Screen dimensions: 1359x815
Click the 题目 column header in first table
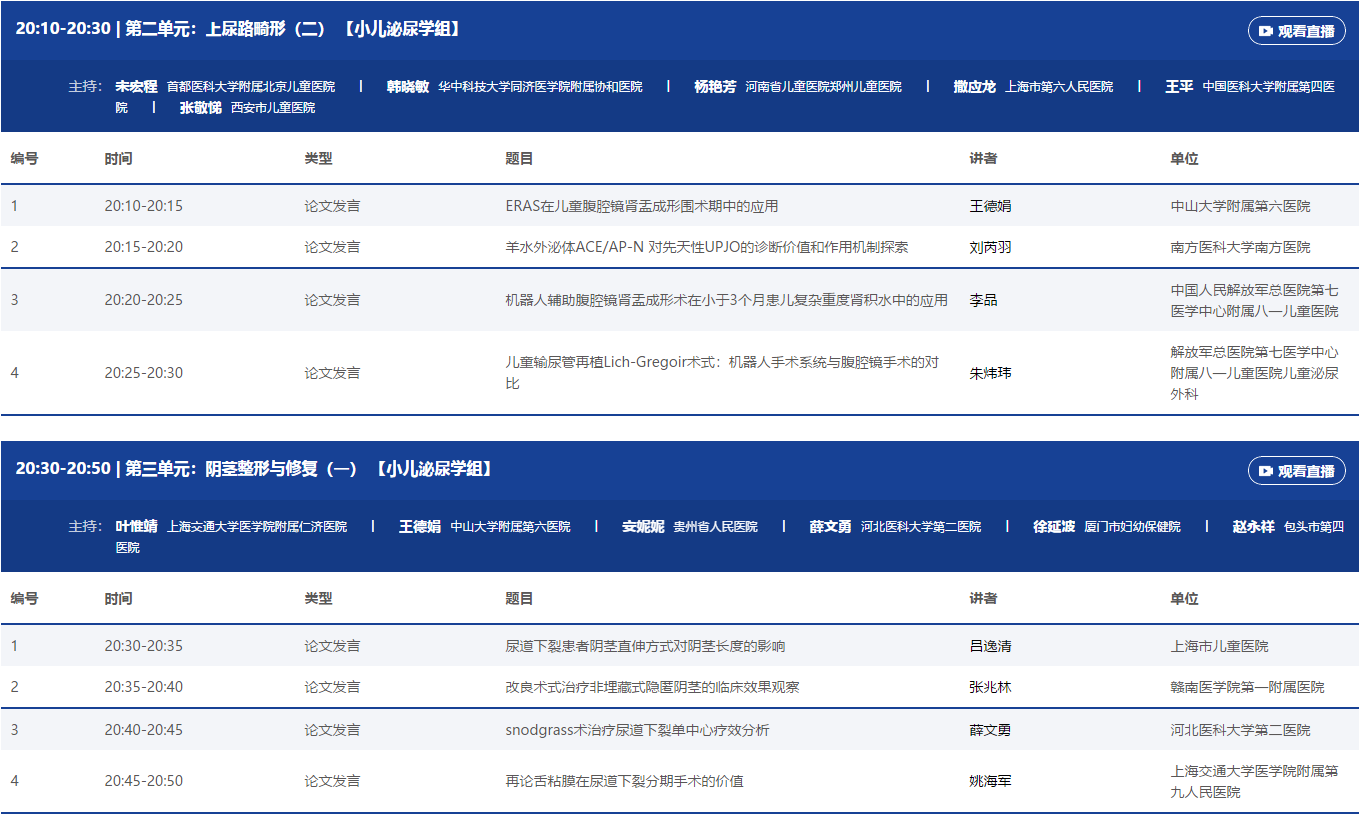point(519,159)
